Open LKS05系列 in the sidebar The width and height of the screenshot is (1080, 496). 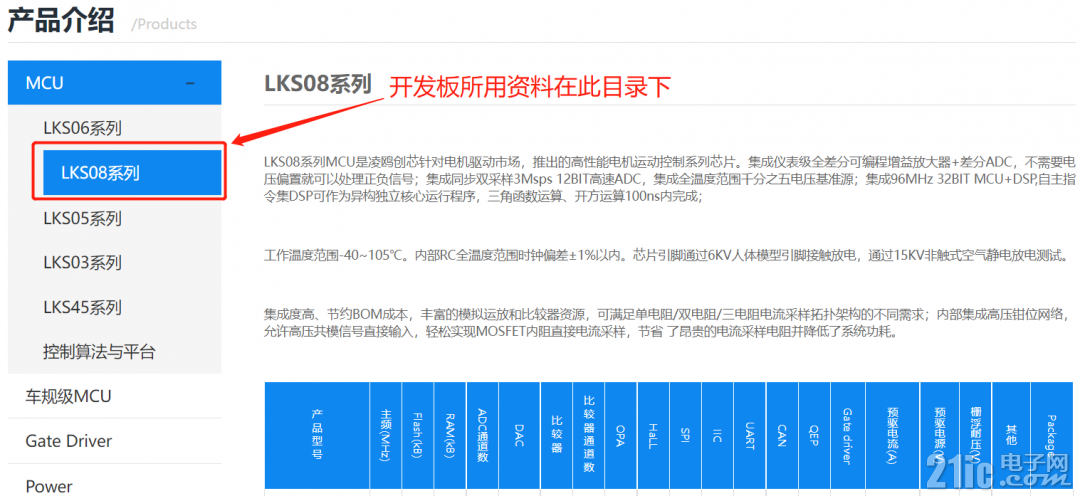83,218
